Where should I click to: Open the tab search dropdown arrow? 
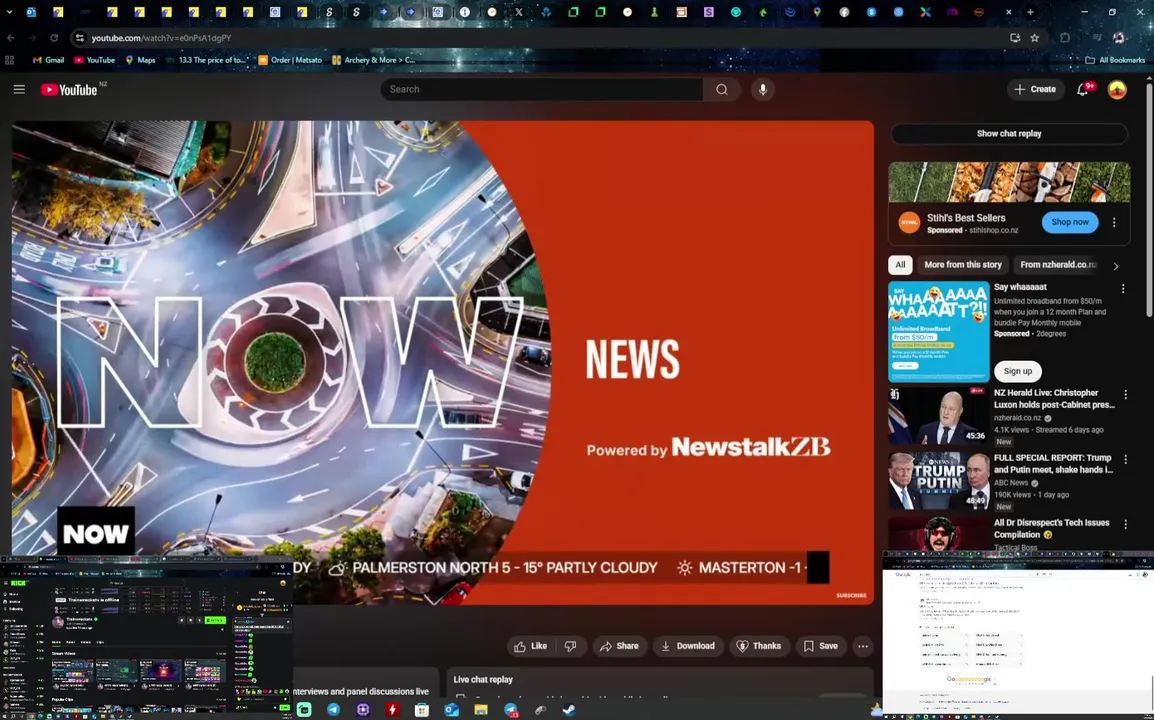[9, 12]
